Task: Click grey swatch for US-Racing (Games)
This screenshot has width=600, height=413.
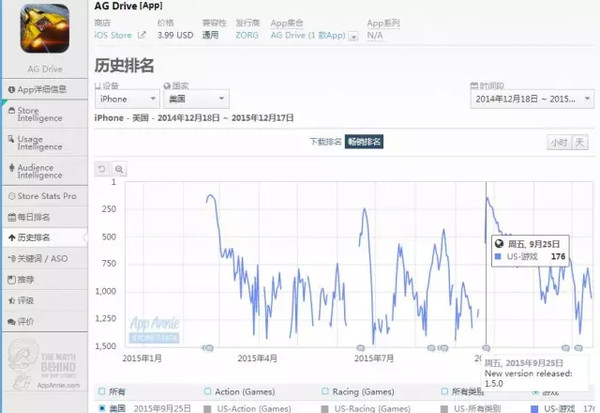Action: tap(325, 408)
